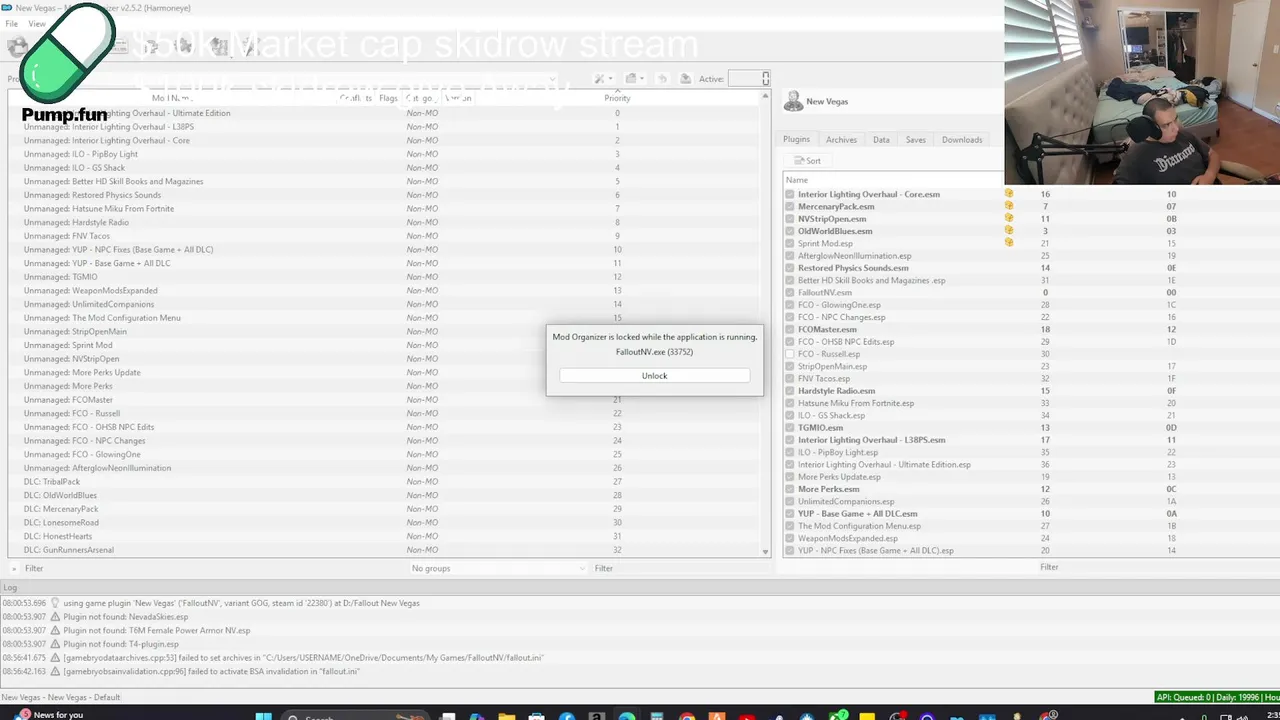This screenshot has height=720, width=1280.
Task: Click the Mod Organizer instance globe icon
Action: [x=17, y=46]
